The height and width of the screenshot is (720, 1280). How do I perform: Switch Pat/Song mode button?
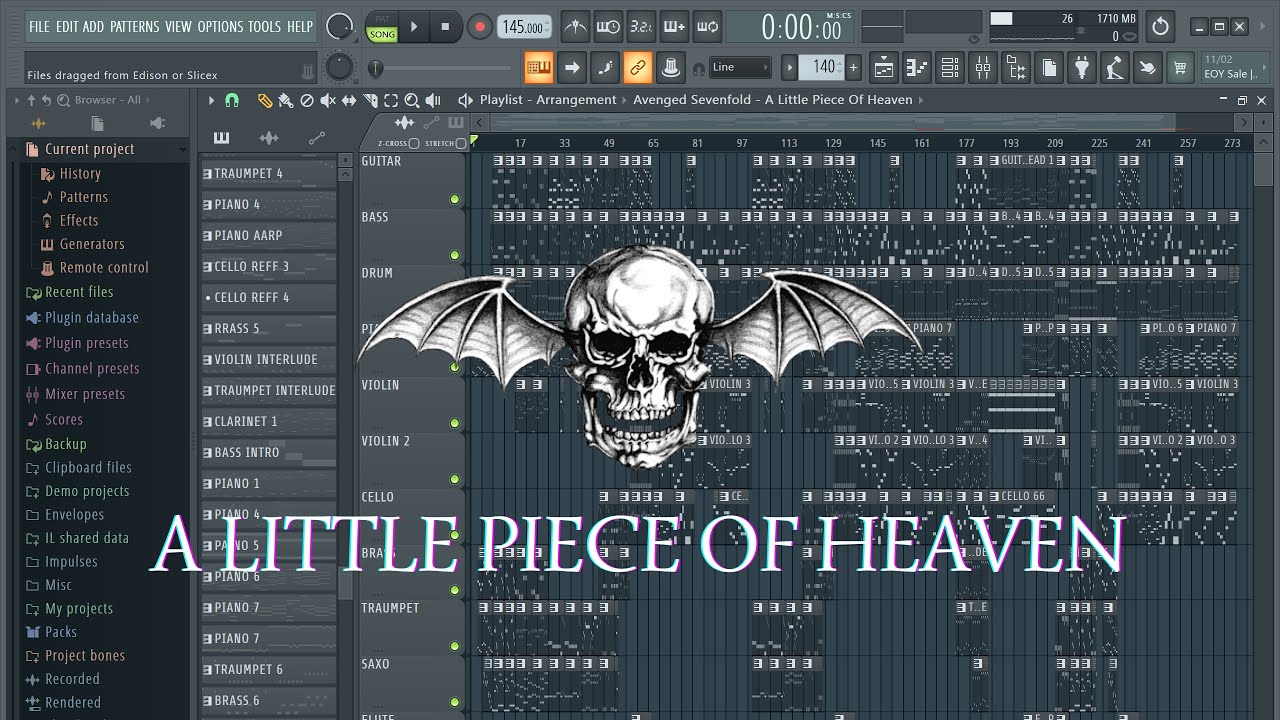382,27
